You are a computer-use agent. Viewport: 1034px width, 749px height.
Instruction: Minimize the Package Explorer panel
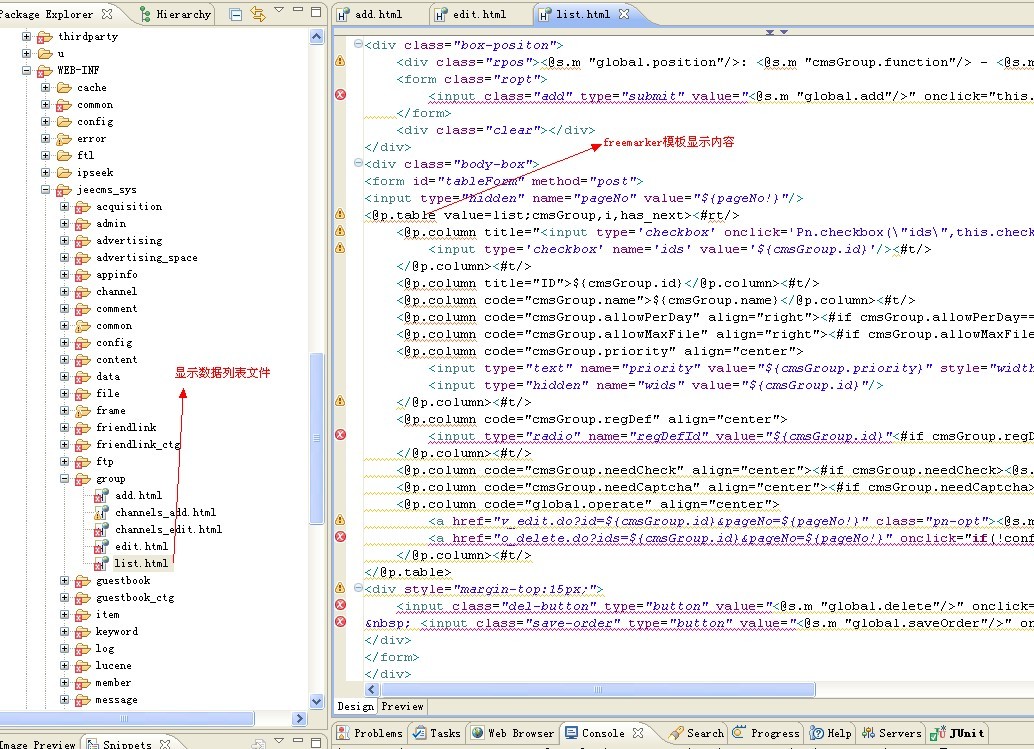tap(298, 10)
